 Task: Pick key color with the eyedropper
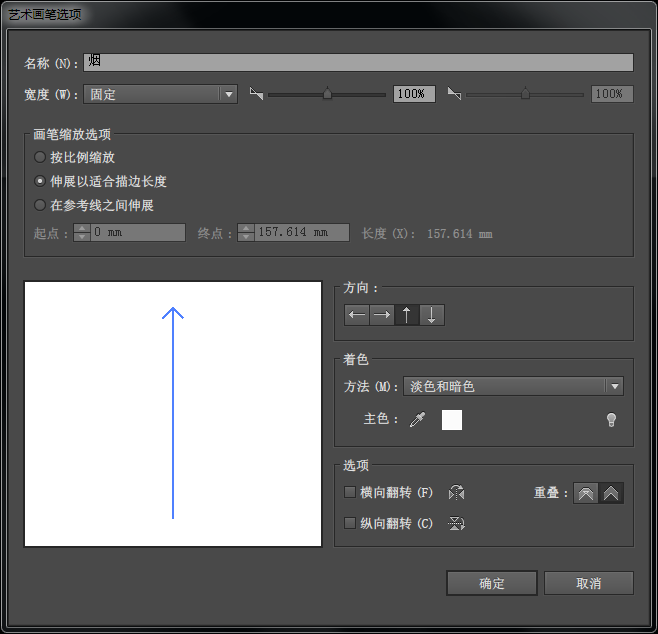tap(417, 419)
